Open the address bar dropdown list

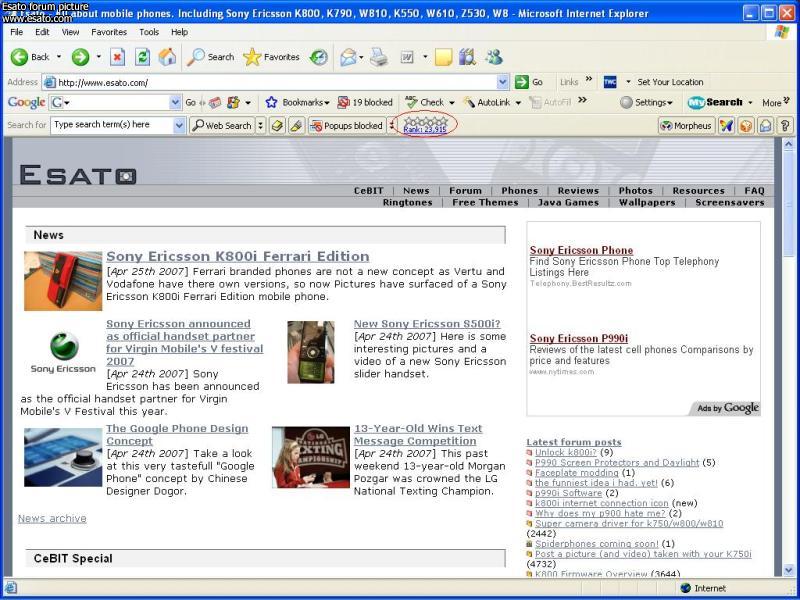(503, 82)
